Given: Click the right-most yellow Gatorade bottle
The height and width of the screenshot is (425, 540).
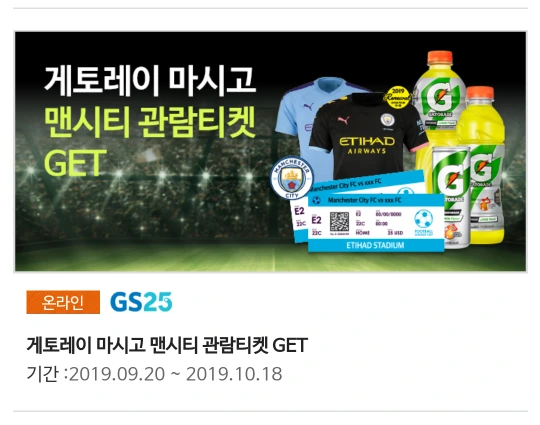Looking at the screenshot, I should click(x=482, y=165).
